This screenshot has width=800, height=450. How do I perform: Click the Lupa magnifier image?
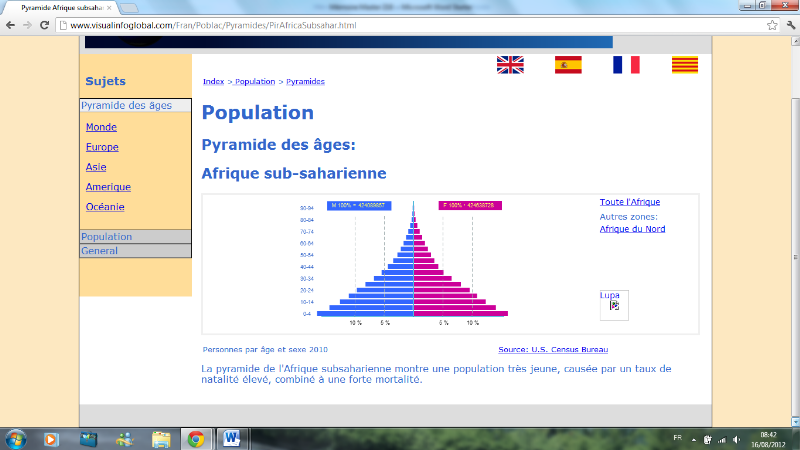[x=614, y=305]
